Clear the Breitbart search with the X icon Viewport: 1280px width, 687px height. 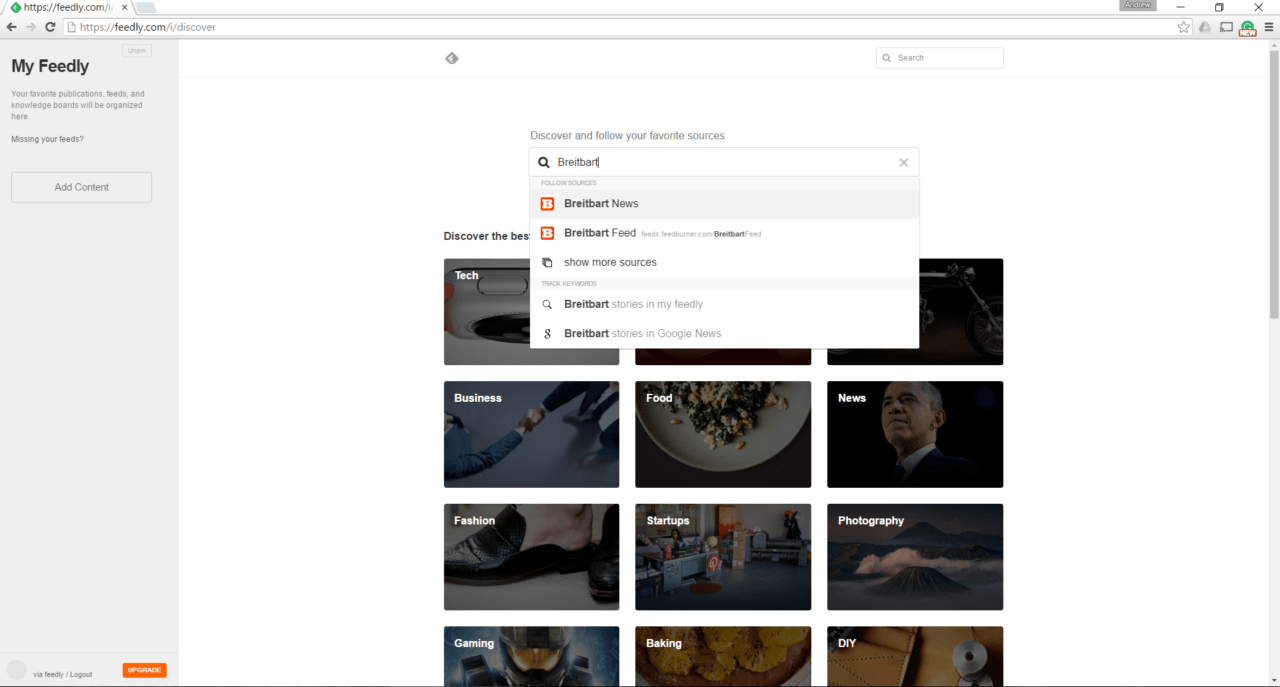coord(904,162)
